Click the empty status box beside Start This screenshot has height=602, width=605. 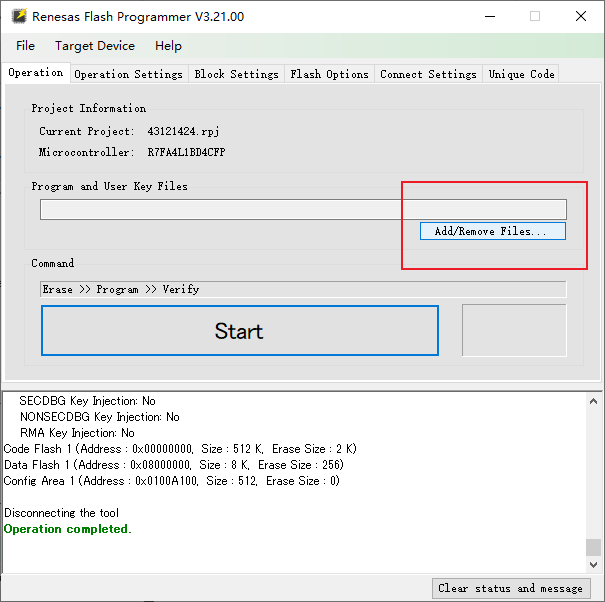[x=514, y=330]
